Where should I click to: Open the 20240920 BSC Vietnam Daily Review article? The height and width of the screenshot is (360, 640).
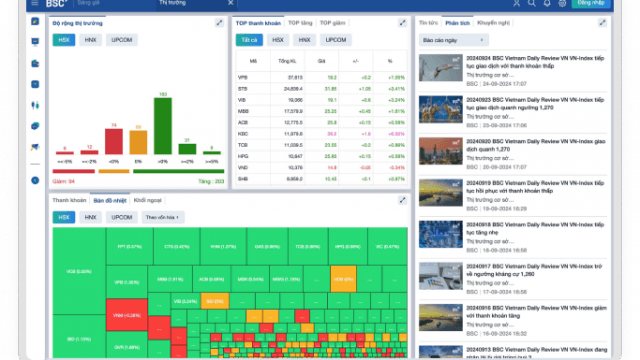pos(535,145)
